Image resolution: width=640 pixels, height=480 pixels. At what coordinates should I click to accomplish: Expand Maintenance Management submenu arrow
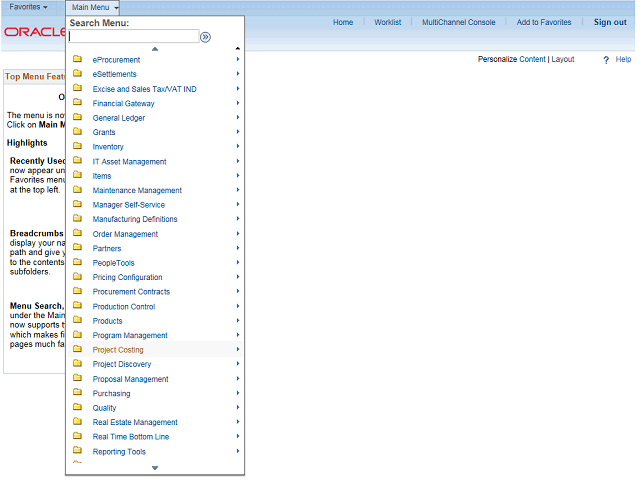tap(238, 190)
